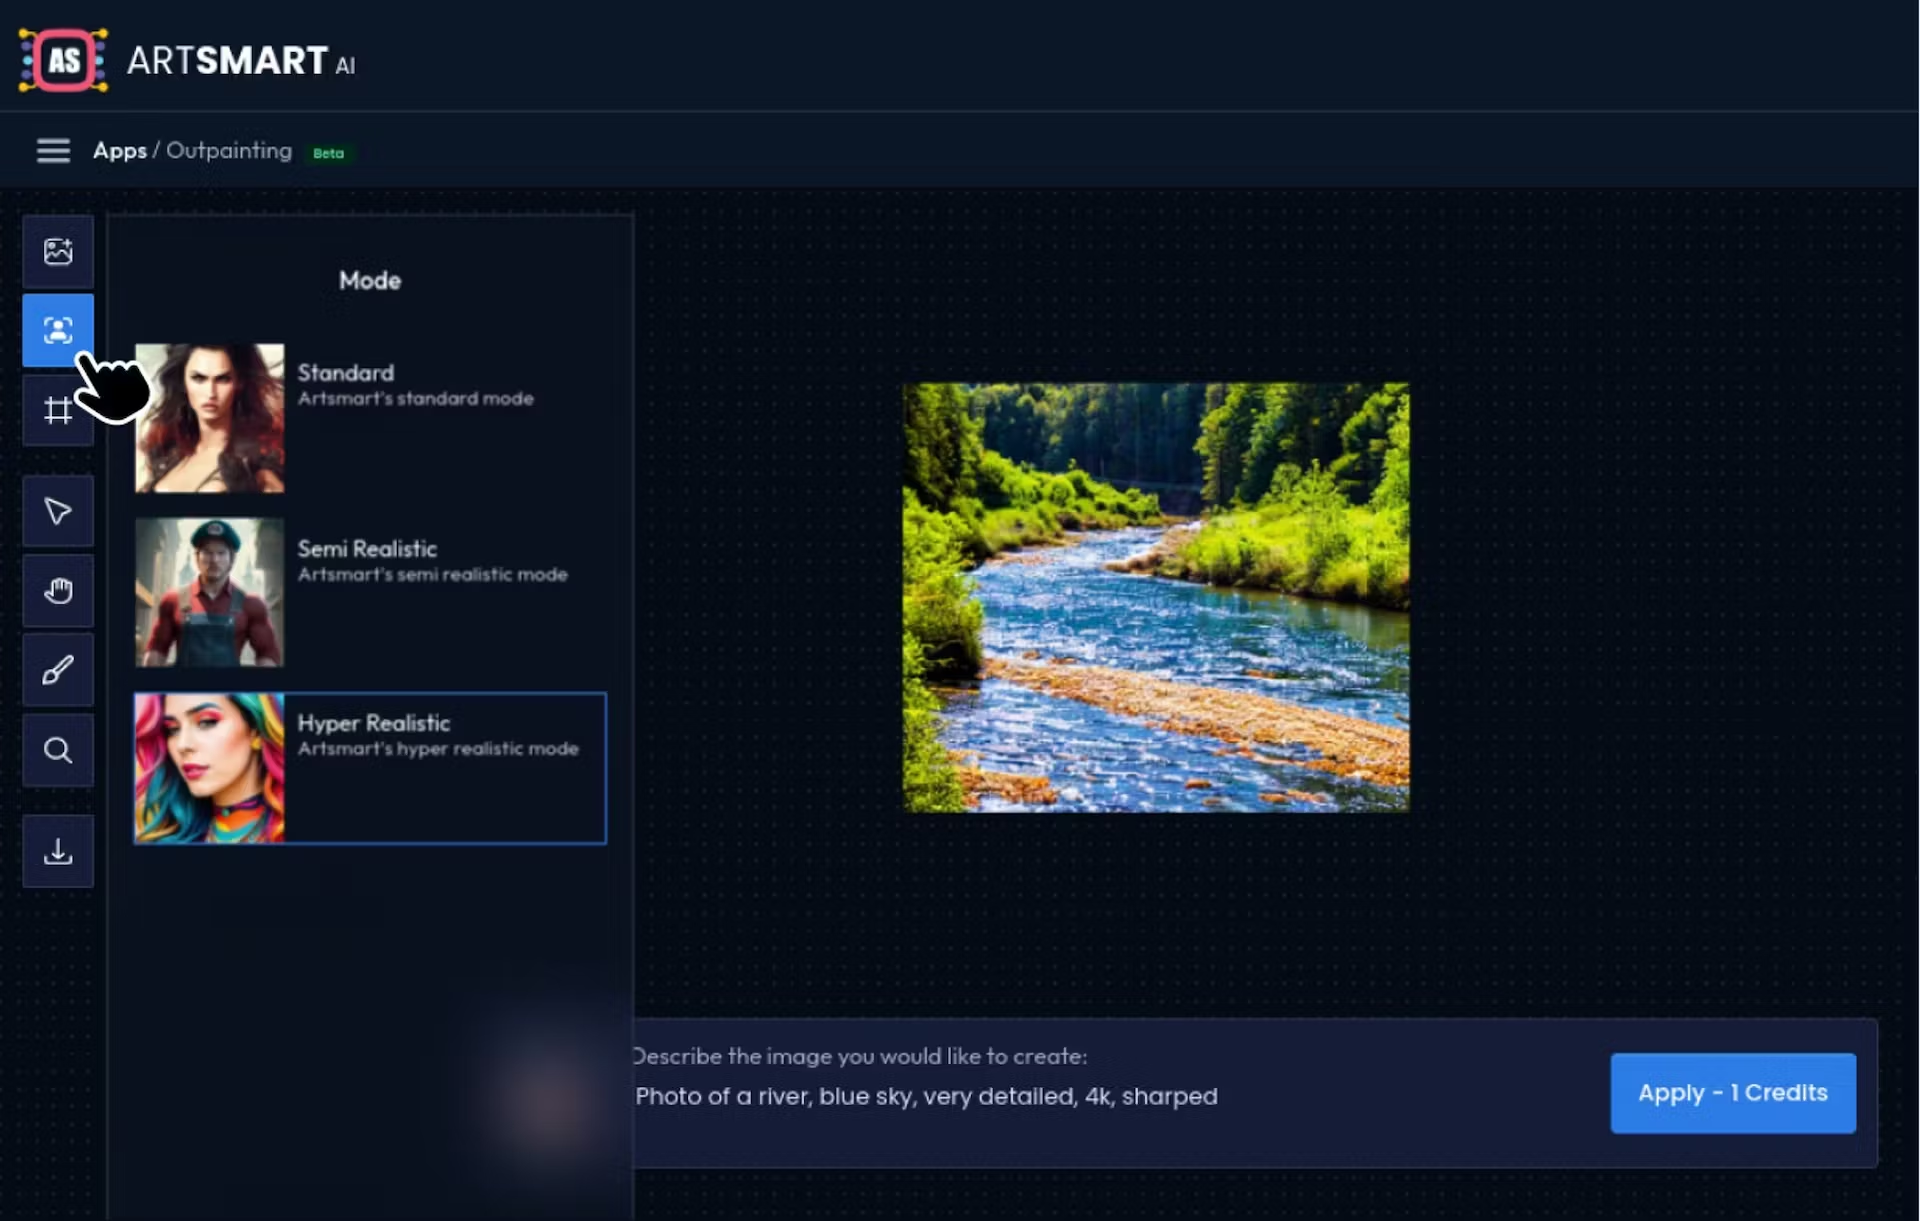Viewport: 1920px width, 1221px height.
Task: Click the image description prompt field
Action: [x=925, y=1096]
